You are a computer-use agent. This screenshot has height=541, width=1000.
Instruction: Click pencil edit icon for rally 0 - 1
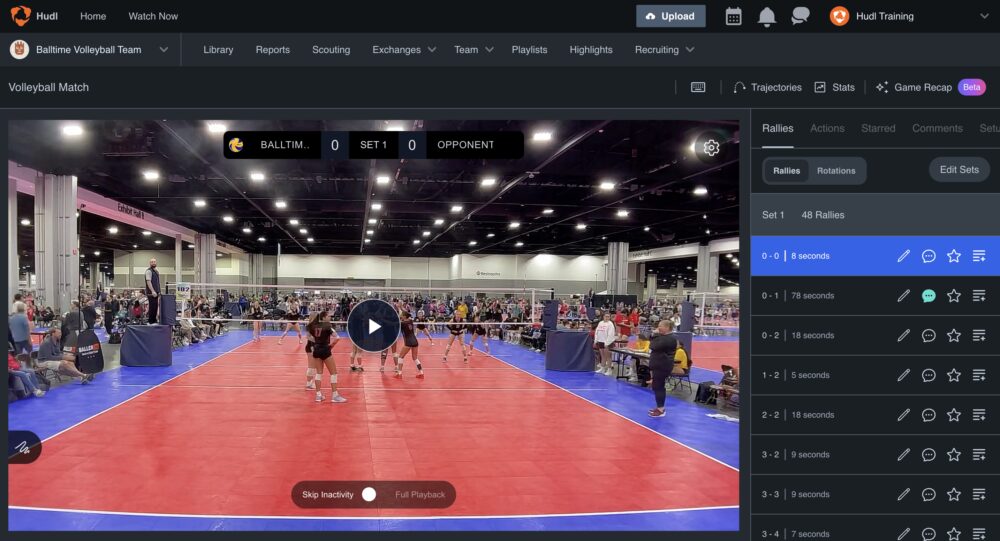(x=904, y=296)
